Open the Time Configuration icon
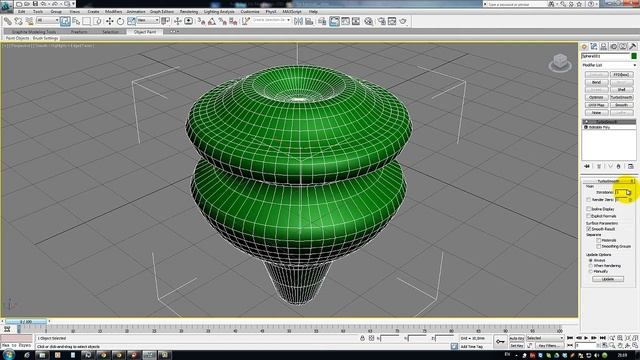Image resolution: width=640 pixels, height=360 pixels. coord(604,345)
